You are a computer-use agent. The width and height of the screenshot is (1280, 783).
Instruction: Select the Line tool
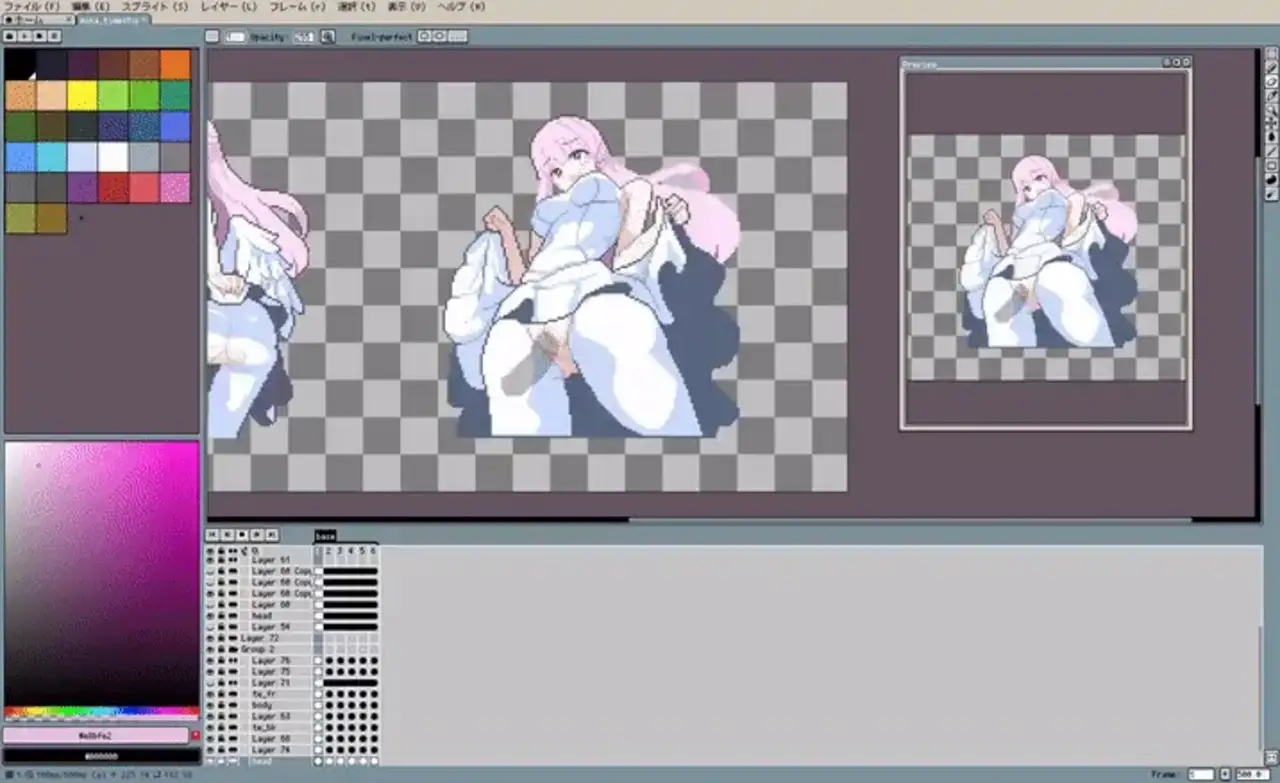(1271, 151)
